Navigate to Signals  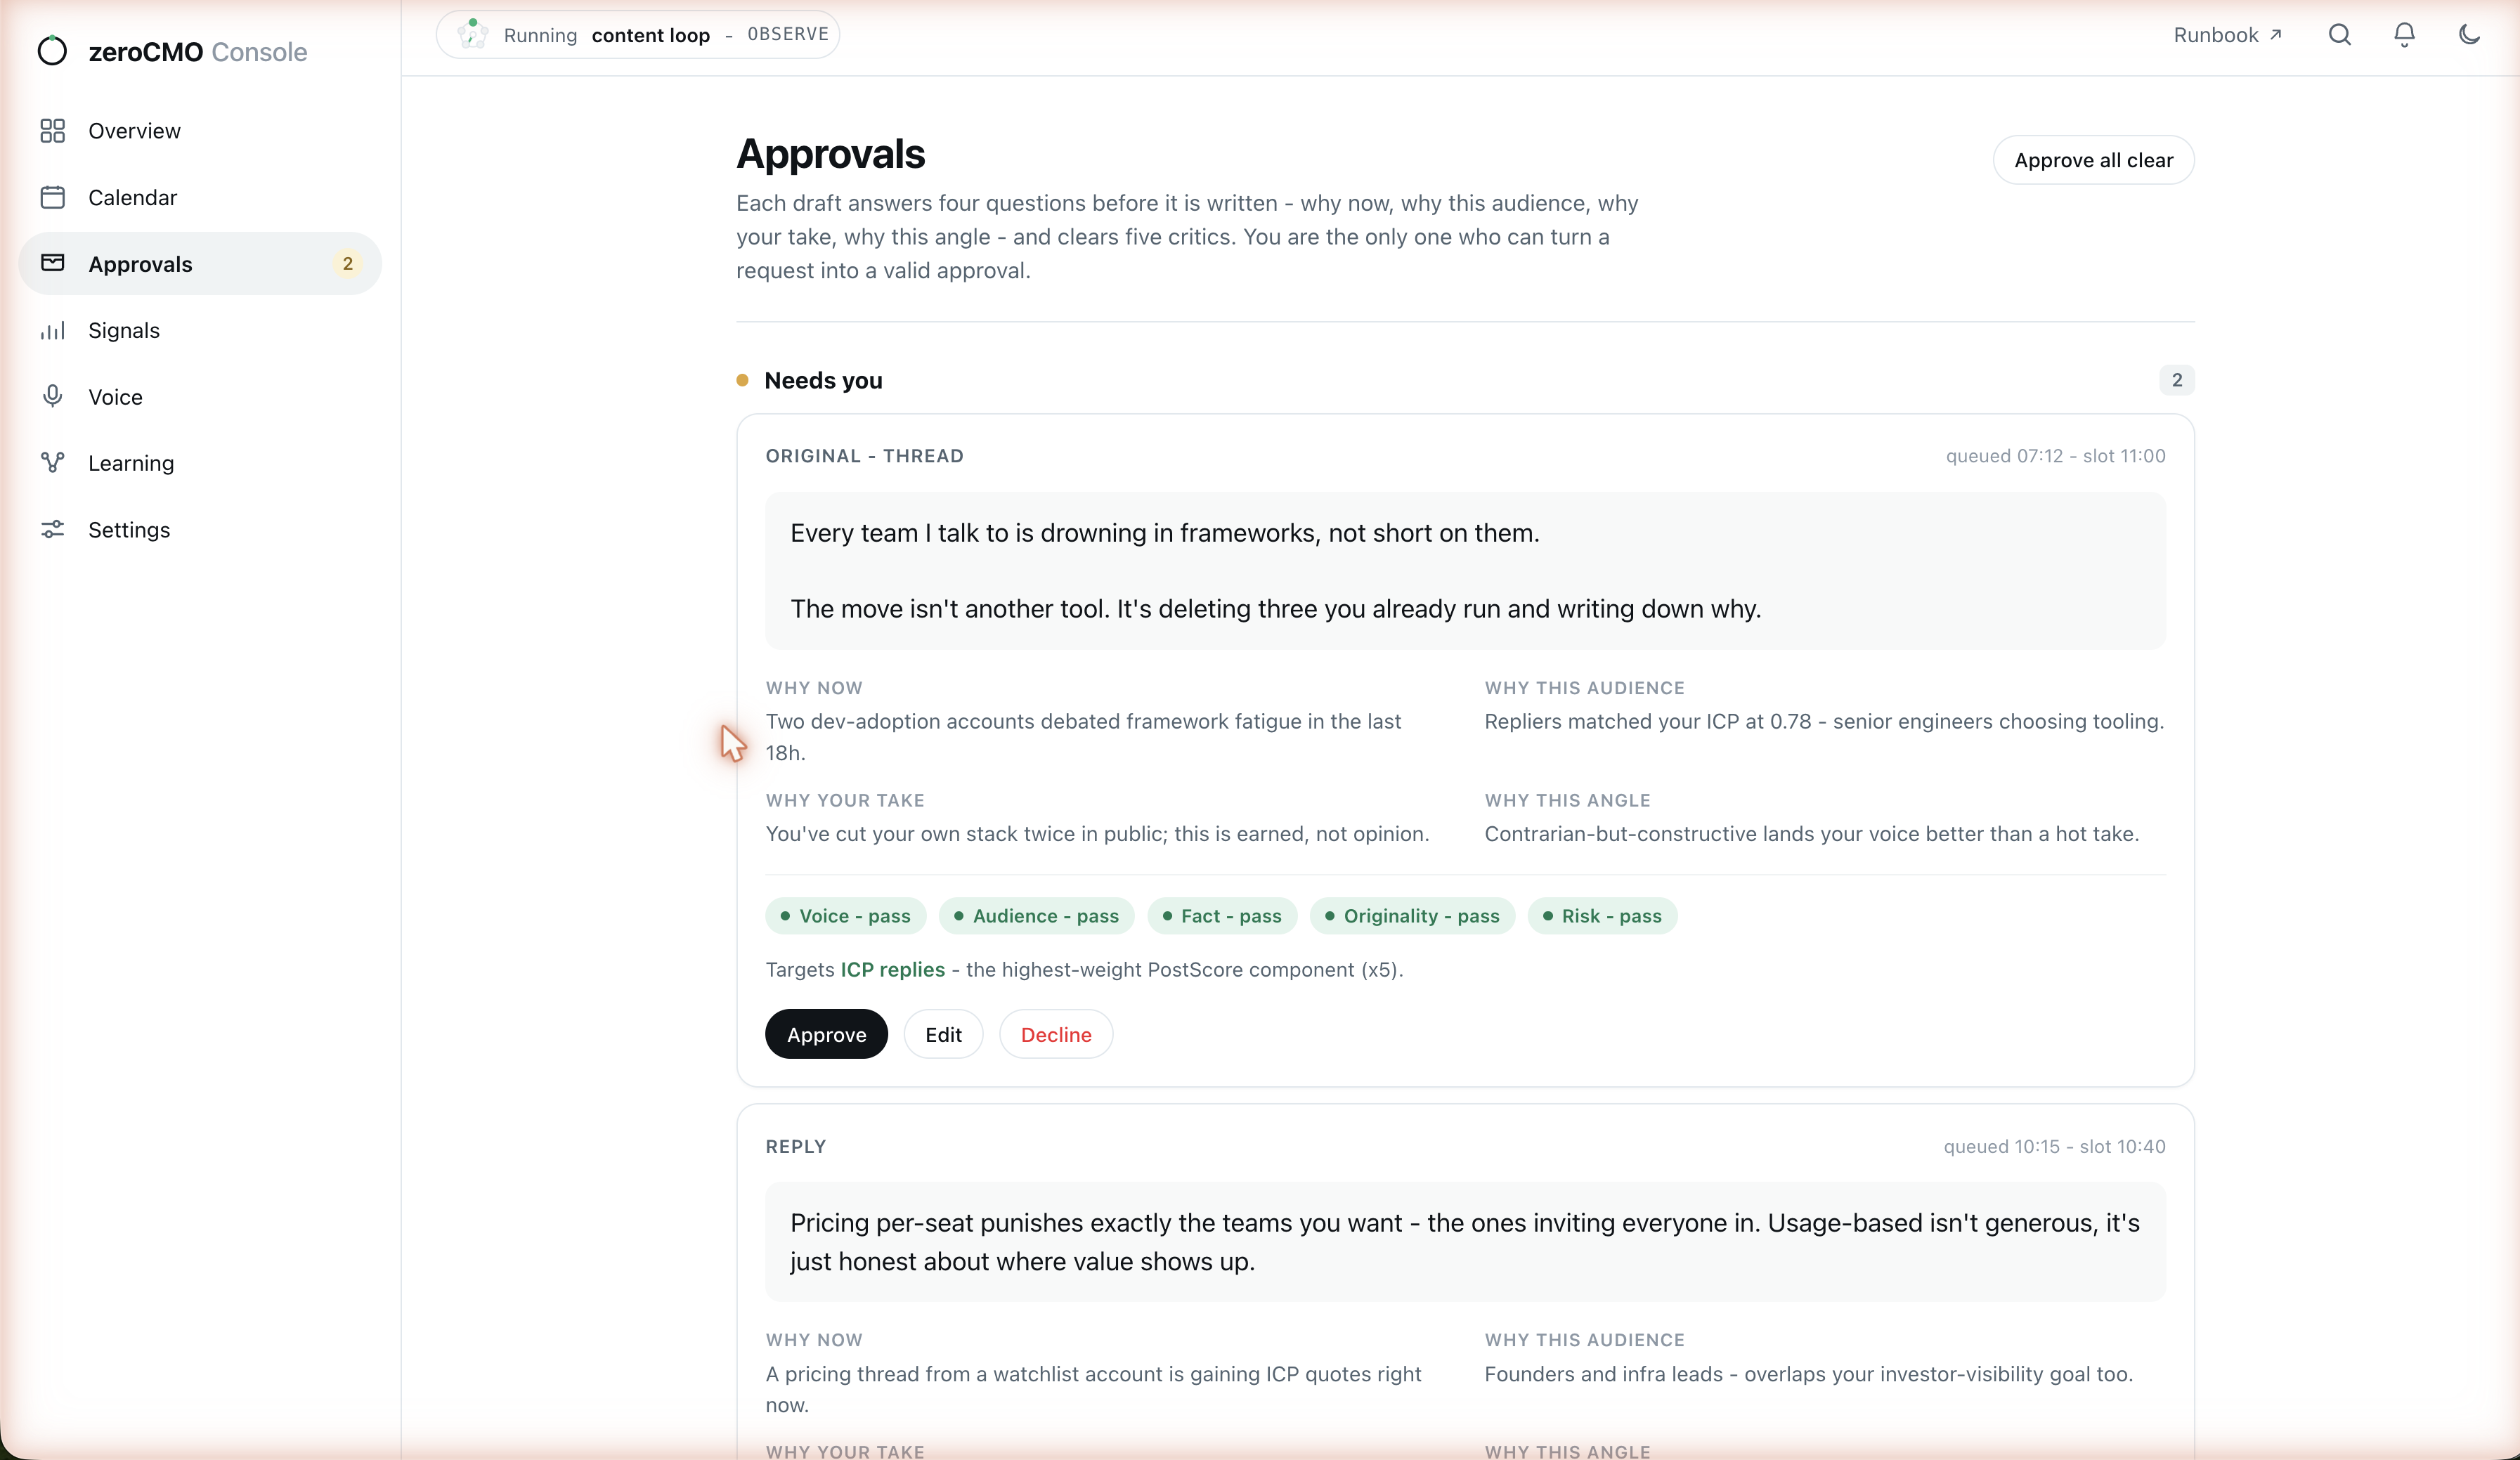click(200, 330)
